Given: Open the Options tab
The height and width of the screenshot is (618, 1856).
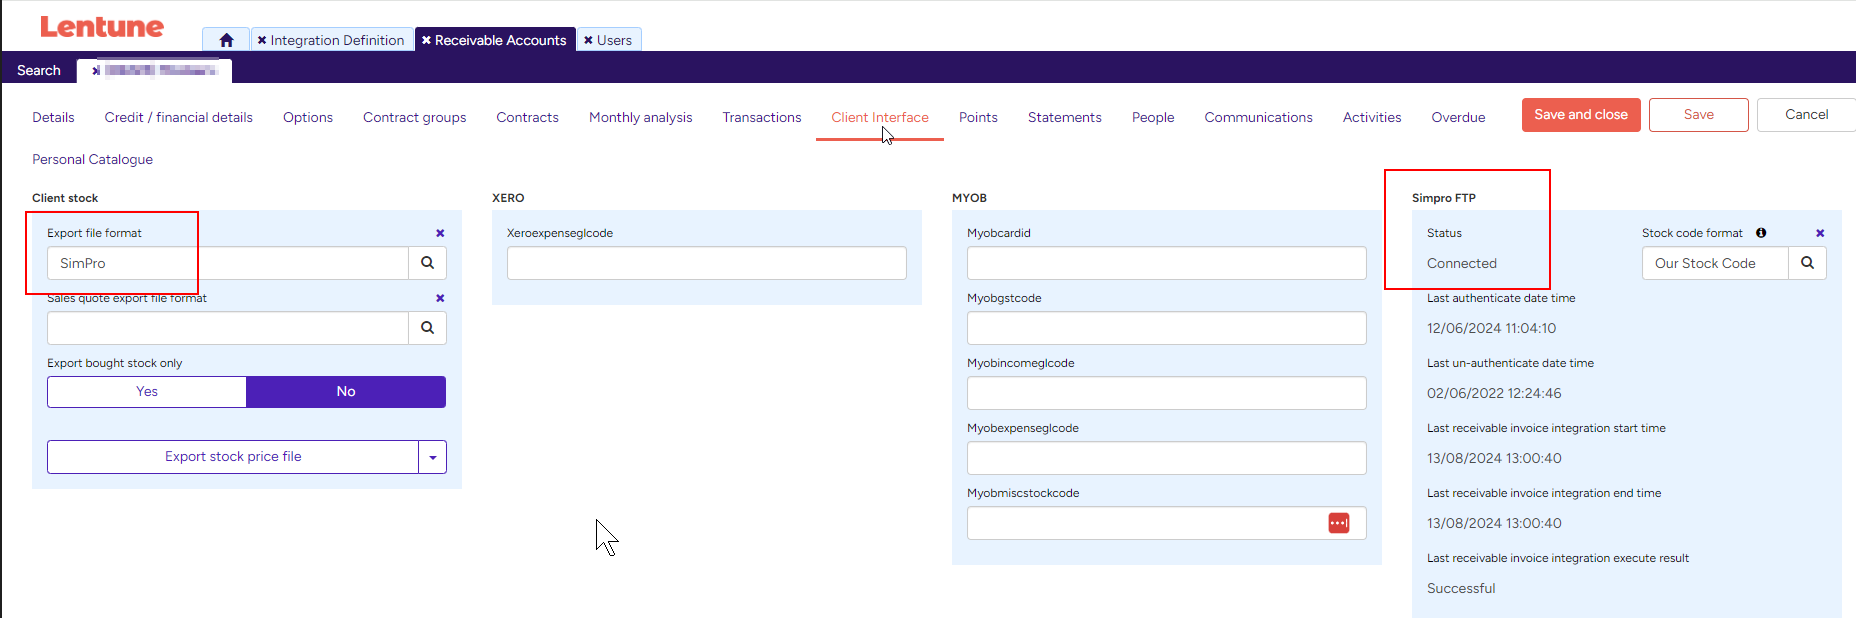Looking at the screenshot, I should (308, 117).
